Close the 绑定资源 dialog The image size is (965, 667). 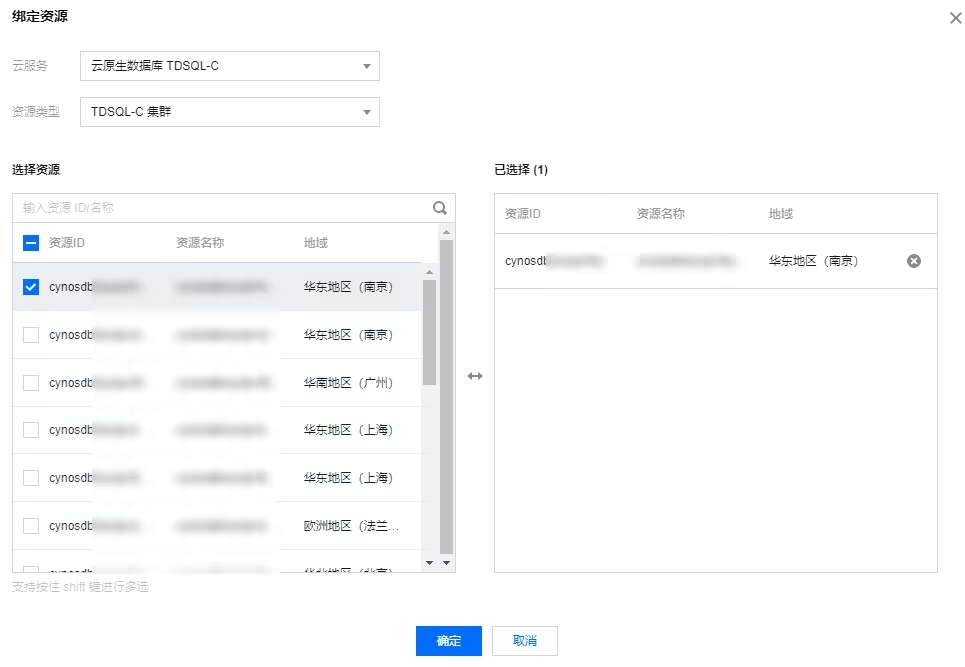[955, 18]
